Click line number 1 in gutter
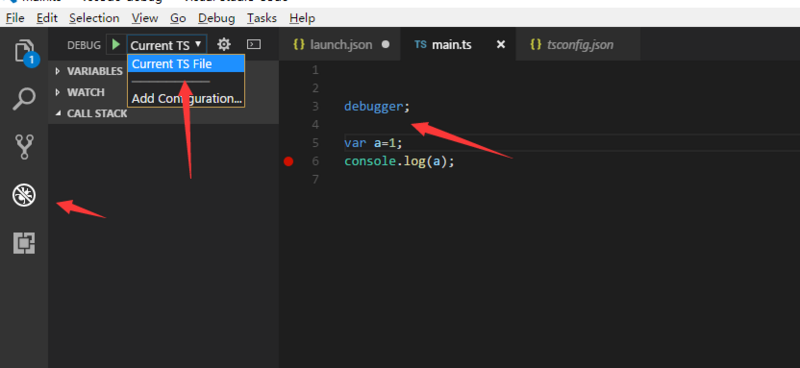Image resolution: width=800 pixels, height=368 pixels. tap(315, 69)
